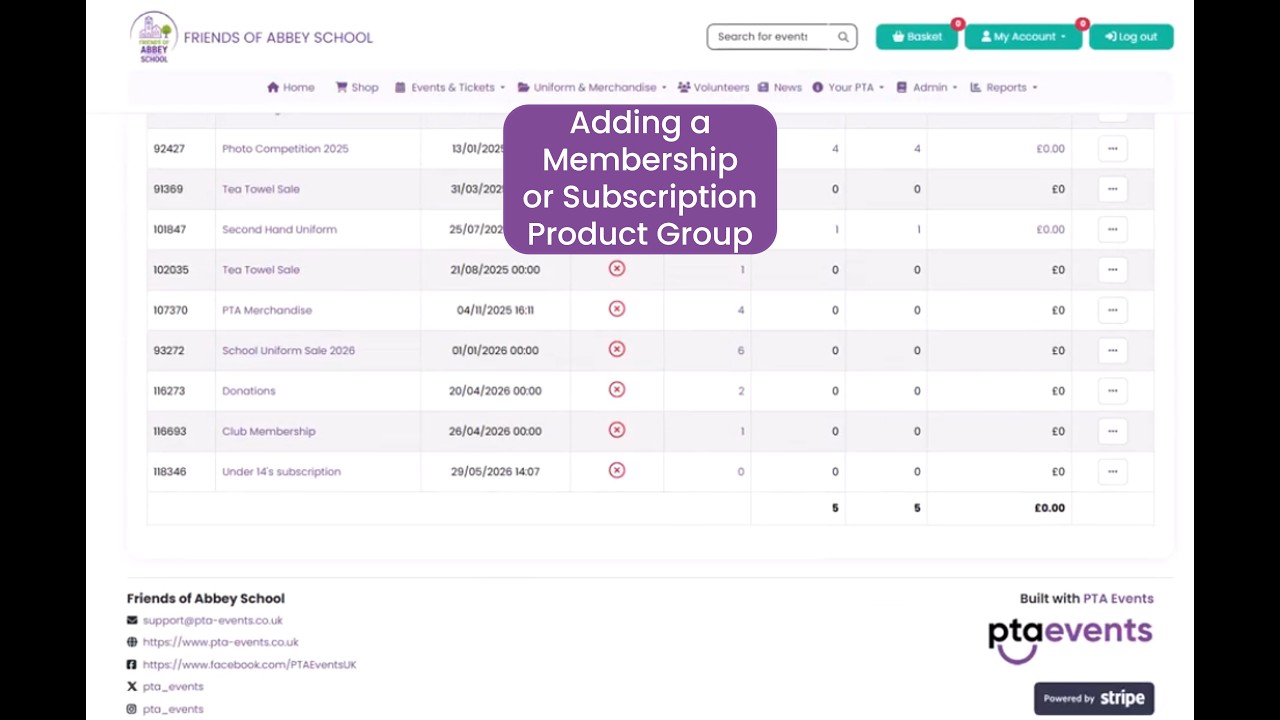Click the Log out button
The width and height of the screenshot is (1280, 720).
point(1131,37)
